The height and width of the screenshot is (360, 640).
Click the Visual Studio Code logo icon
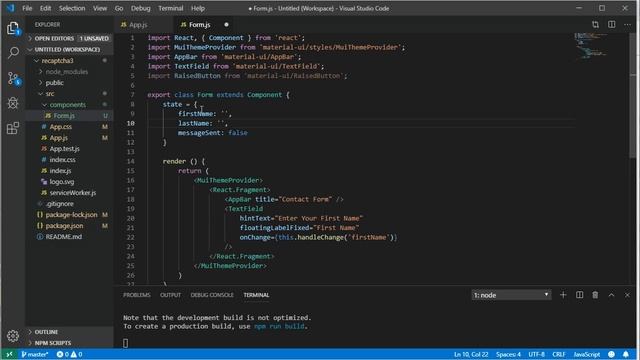tap(10, 8)
